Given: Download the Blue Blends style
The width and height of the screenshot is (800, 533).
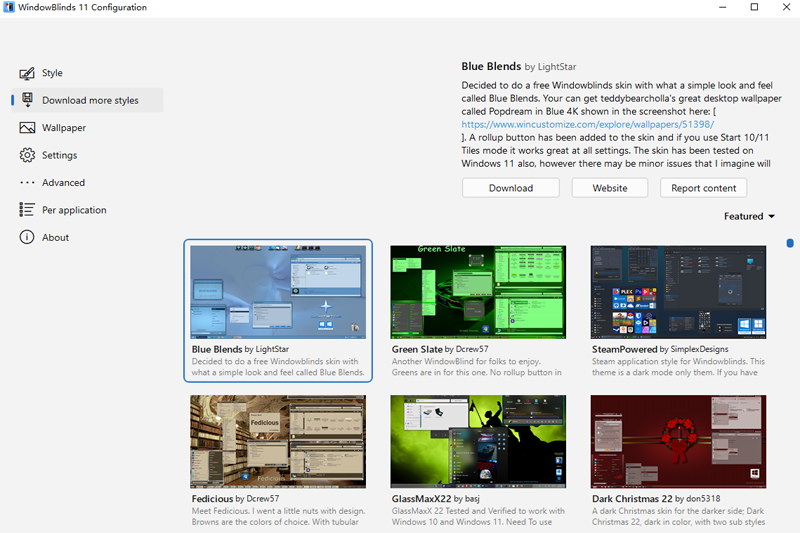Looking at the screenshot, I should point(511,188).
